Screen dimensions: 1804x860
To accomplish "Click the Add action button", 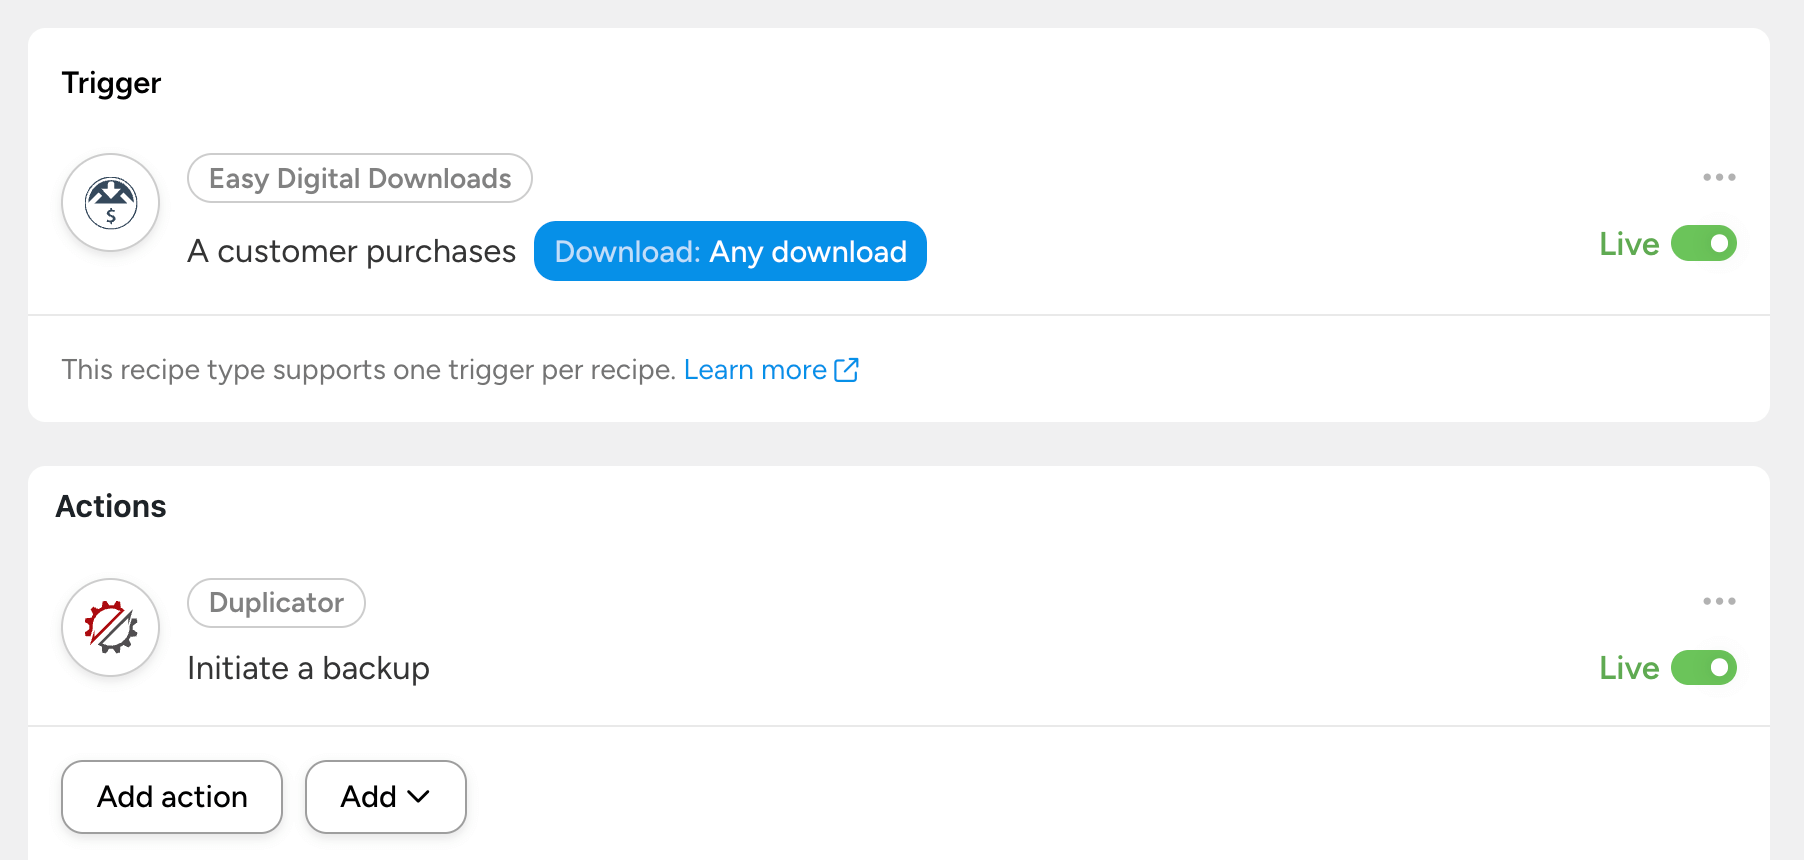I will tap(172, 797).
